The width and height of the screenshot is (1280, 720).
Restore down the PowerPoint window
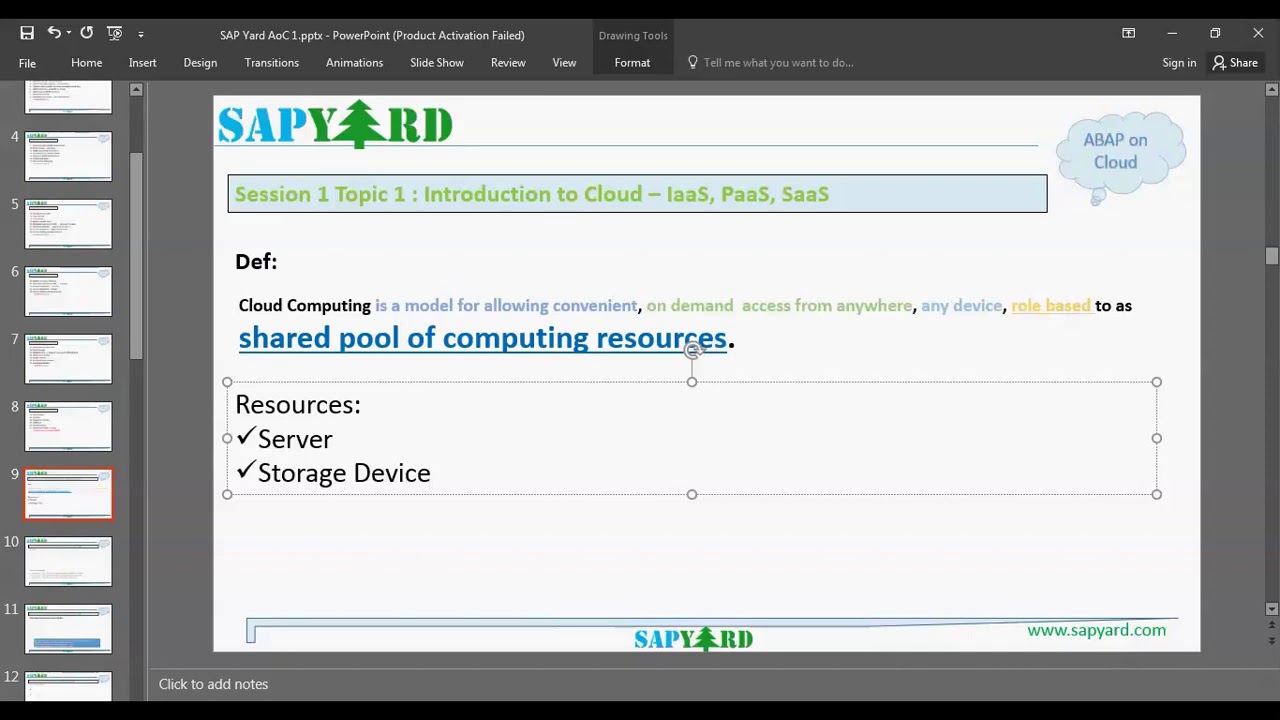point(1215,33)
